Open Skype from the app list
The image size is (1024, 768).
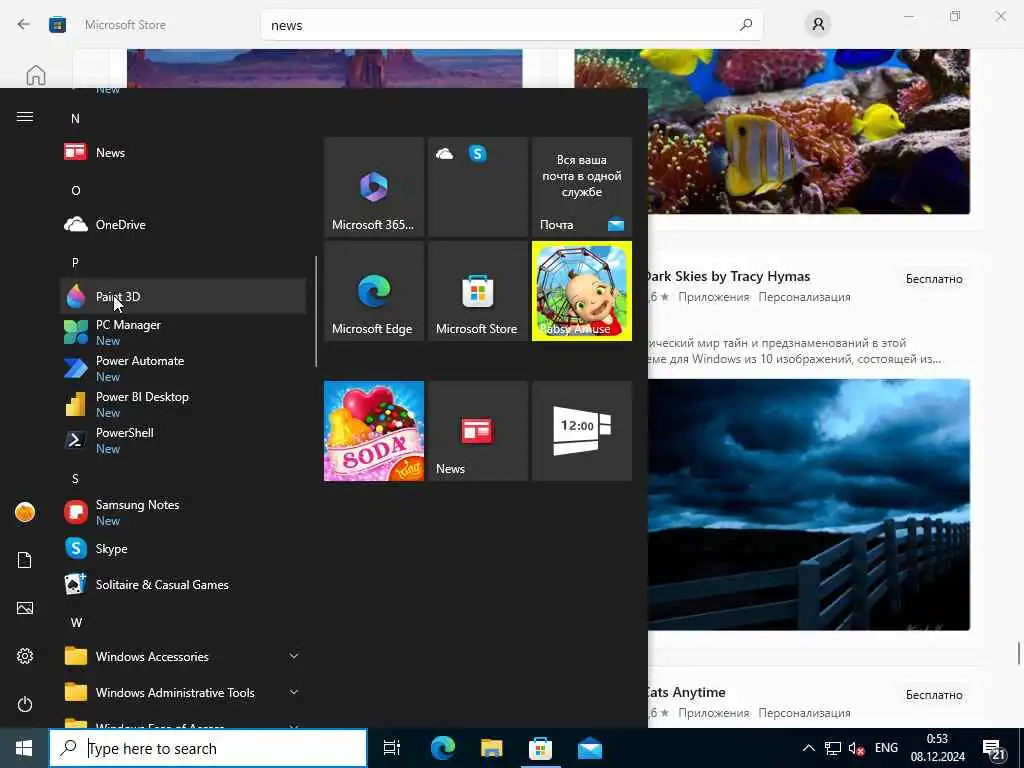pos(183,549)
